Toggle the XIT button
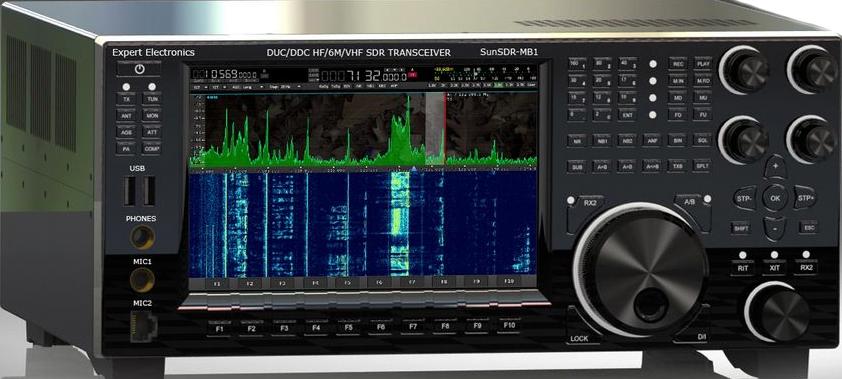842x379 pixels. 774,268
